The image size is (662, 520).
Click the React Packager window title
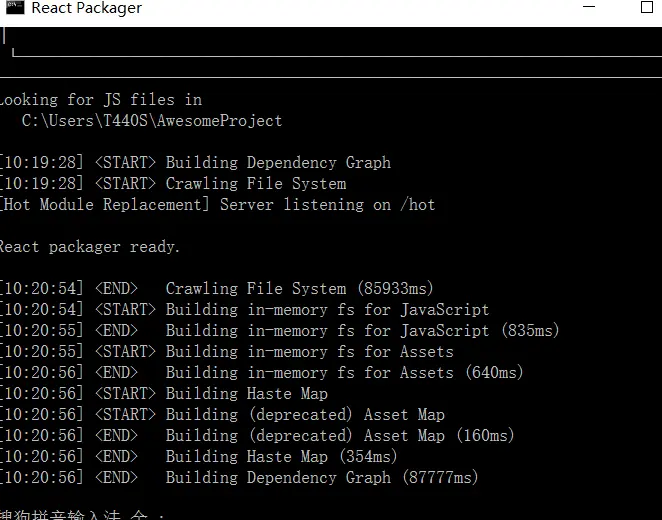(86, 9)
